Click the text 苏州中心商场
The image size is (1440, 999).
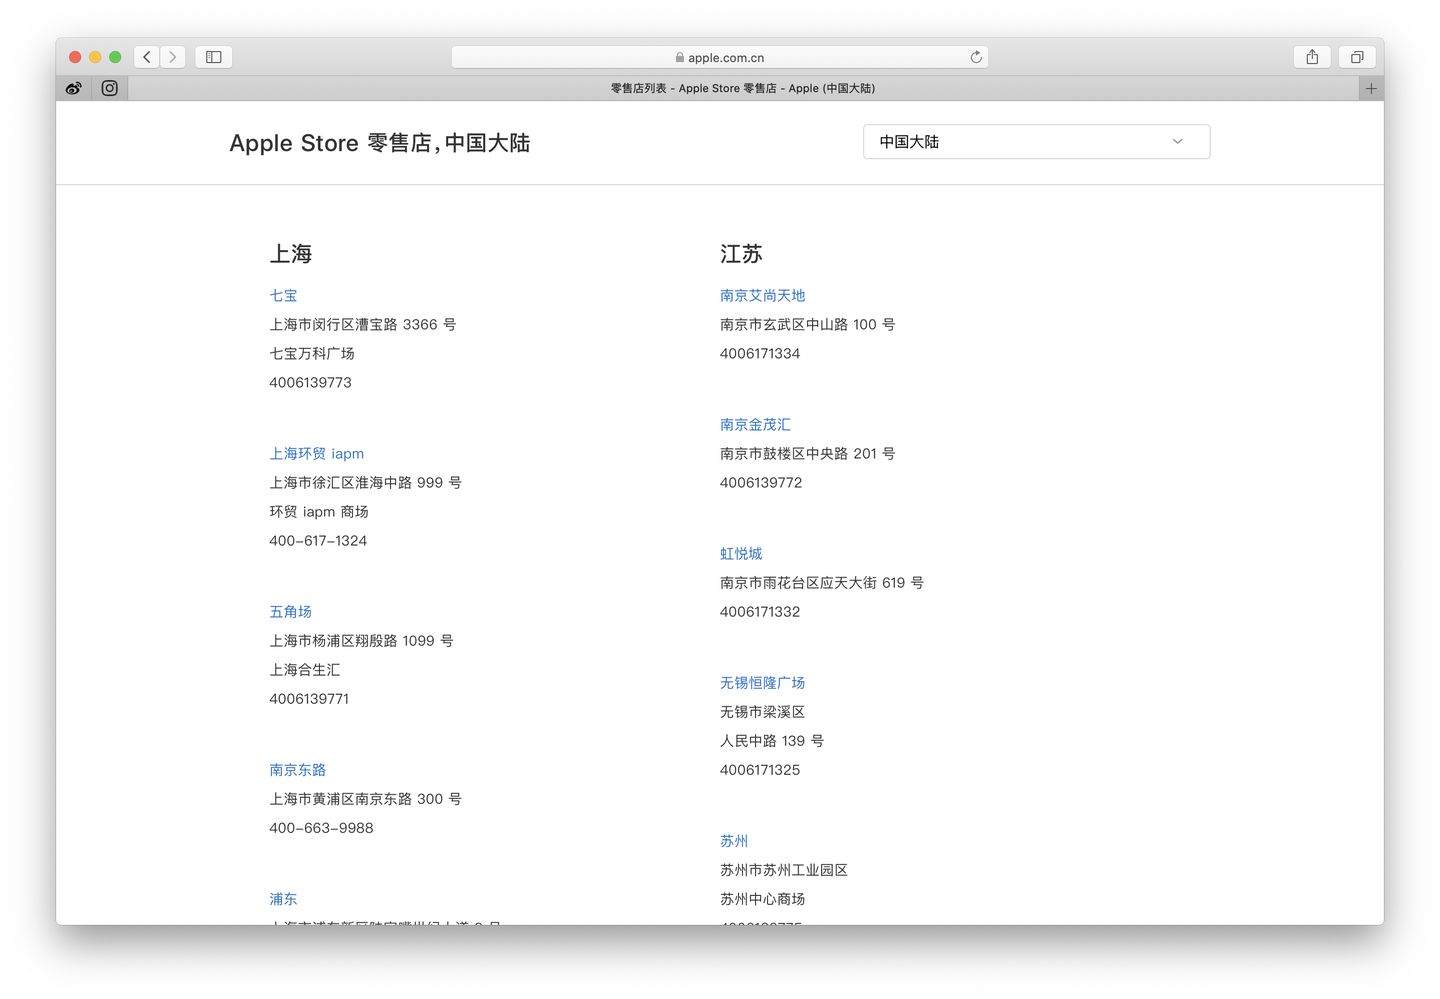pos(762,899)
